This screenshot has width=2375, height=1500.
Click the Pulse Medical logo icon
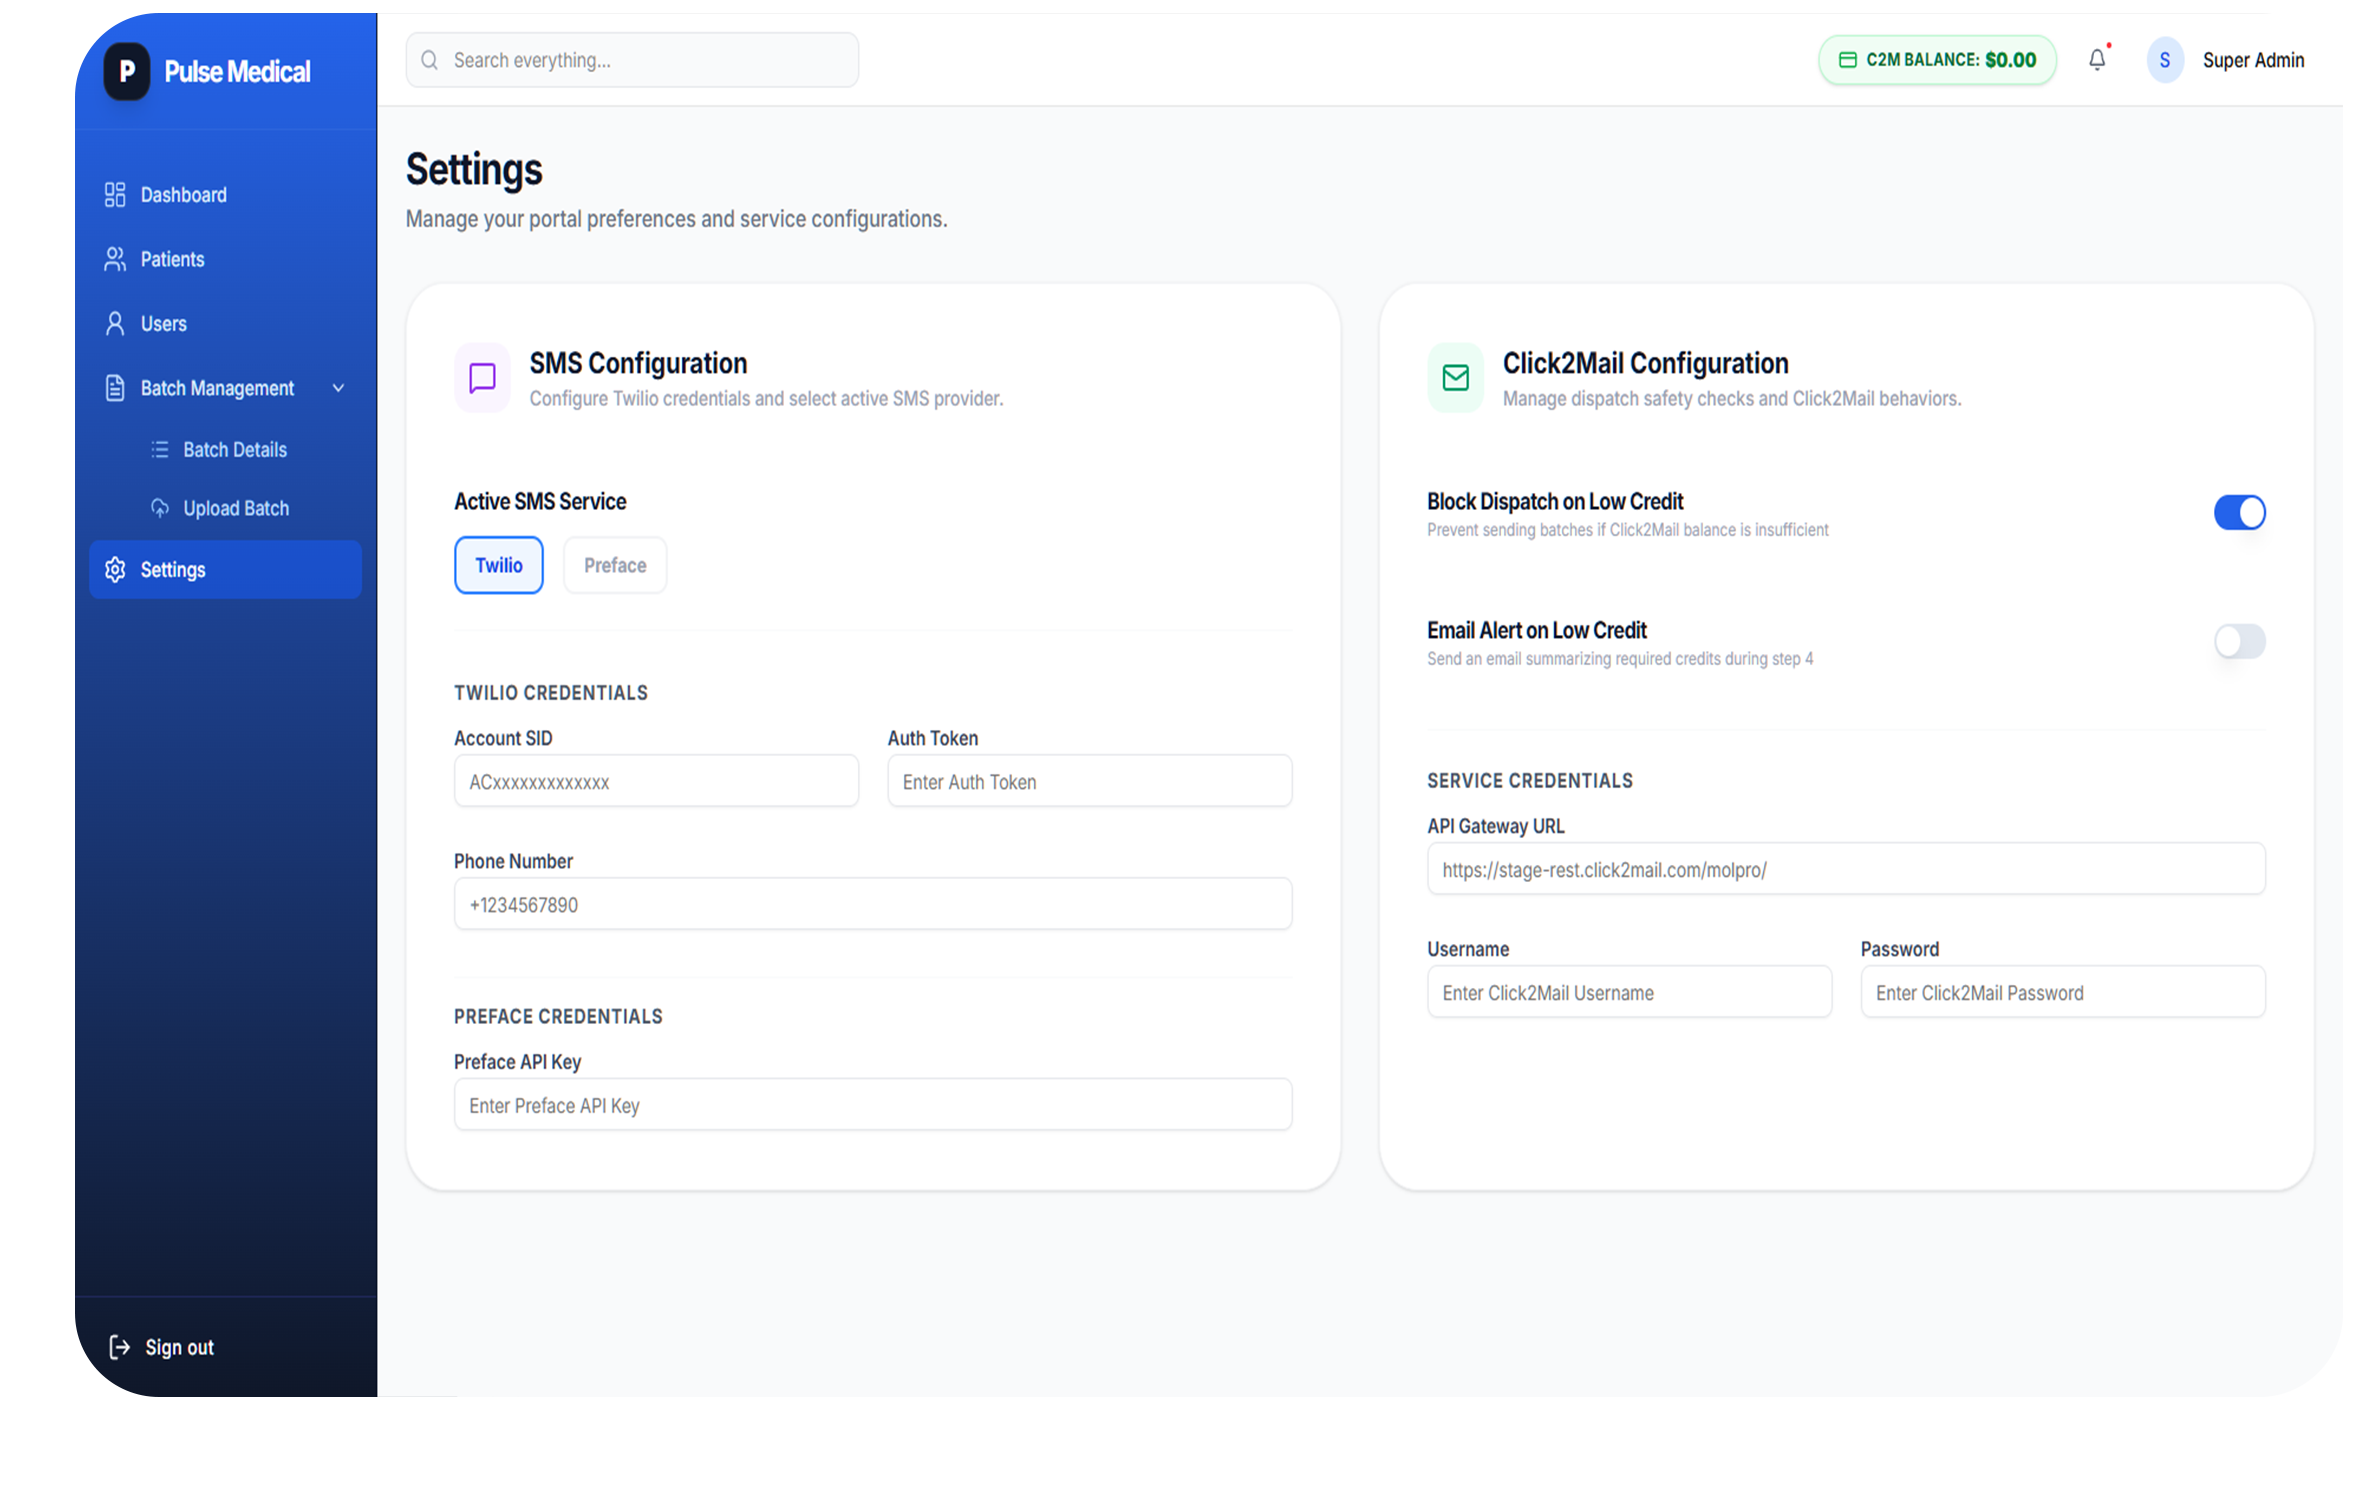pyautogui.click(x=126, y=71)
